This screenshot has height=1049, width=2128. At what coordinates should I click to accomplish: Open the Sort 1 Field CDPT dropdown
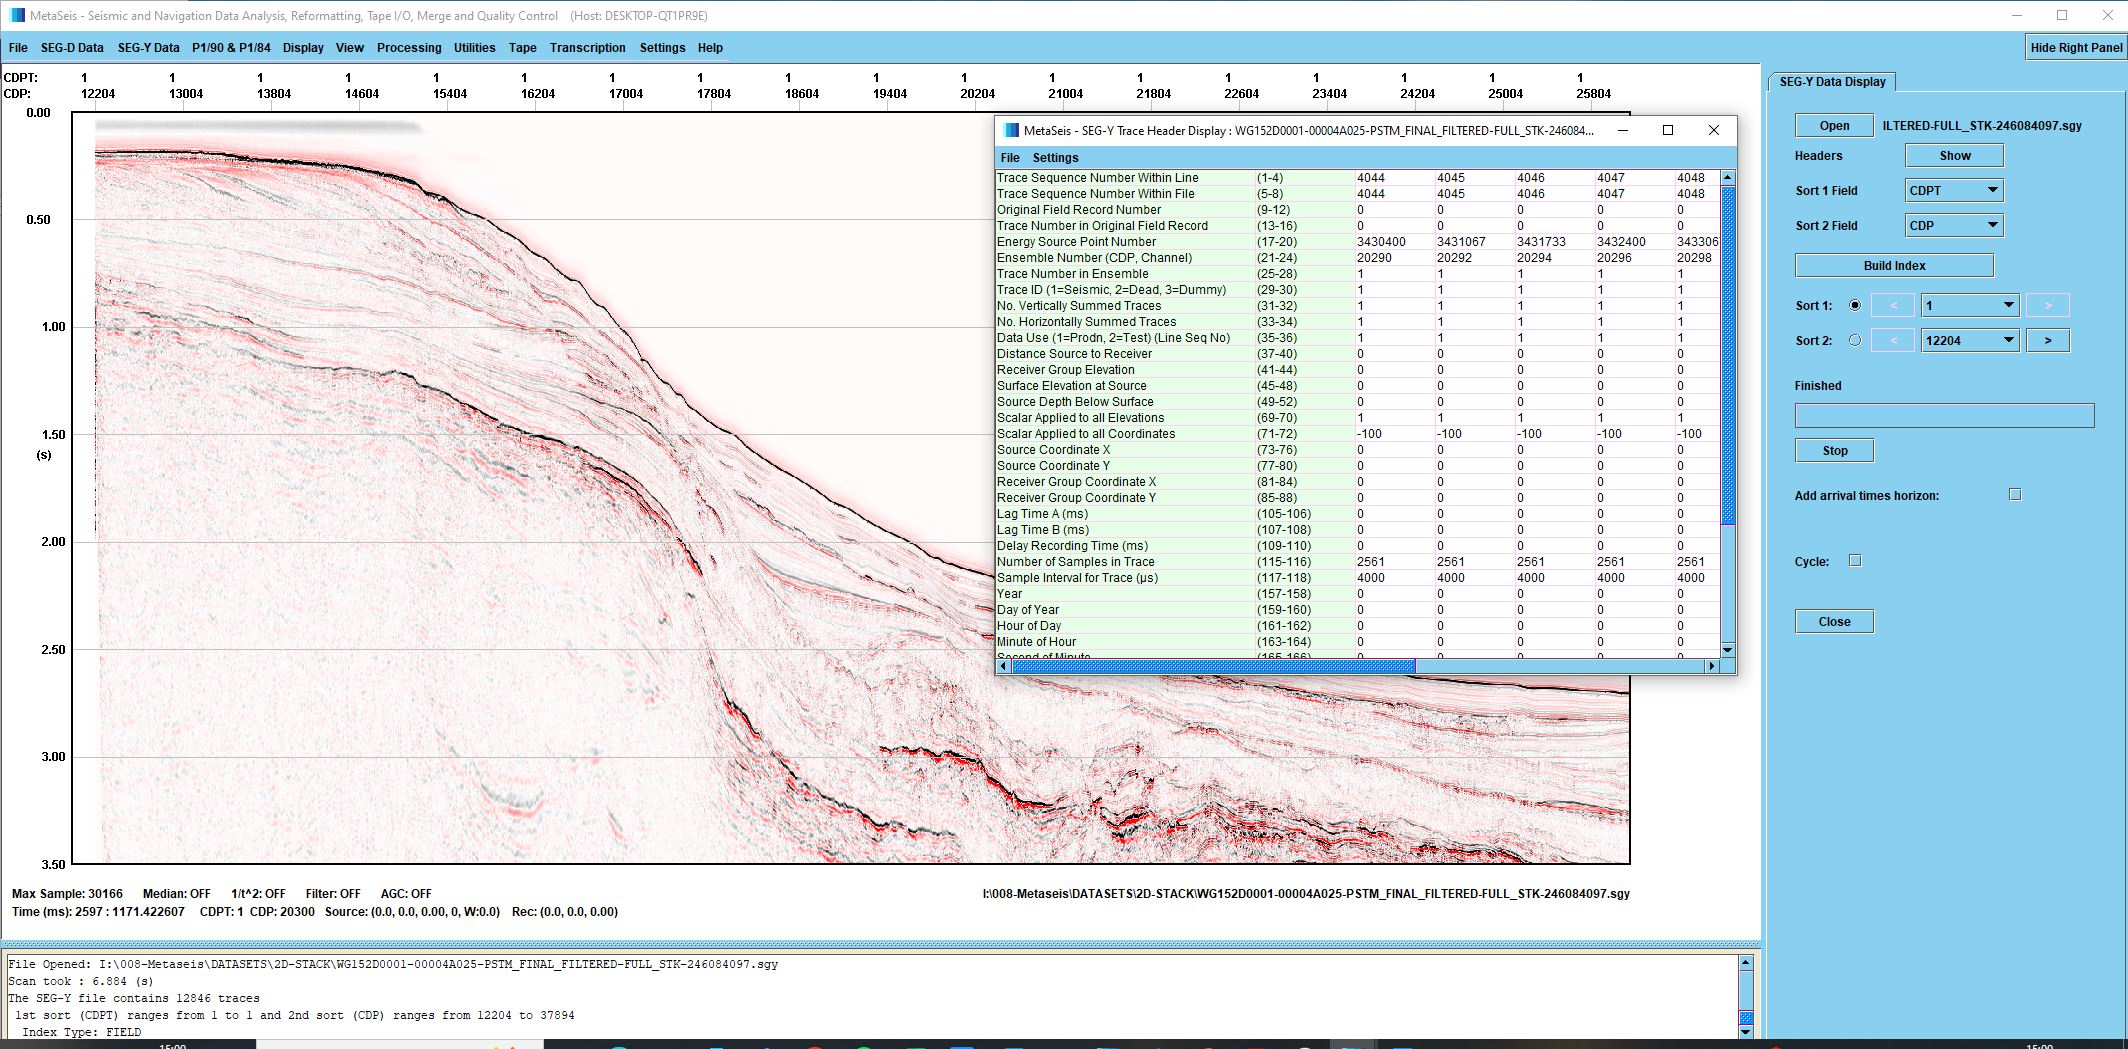tap(1954, 191)
